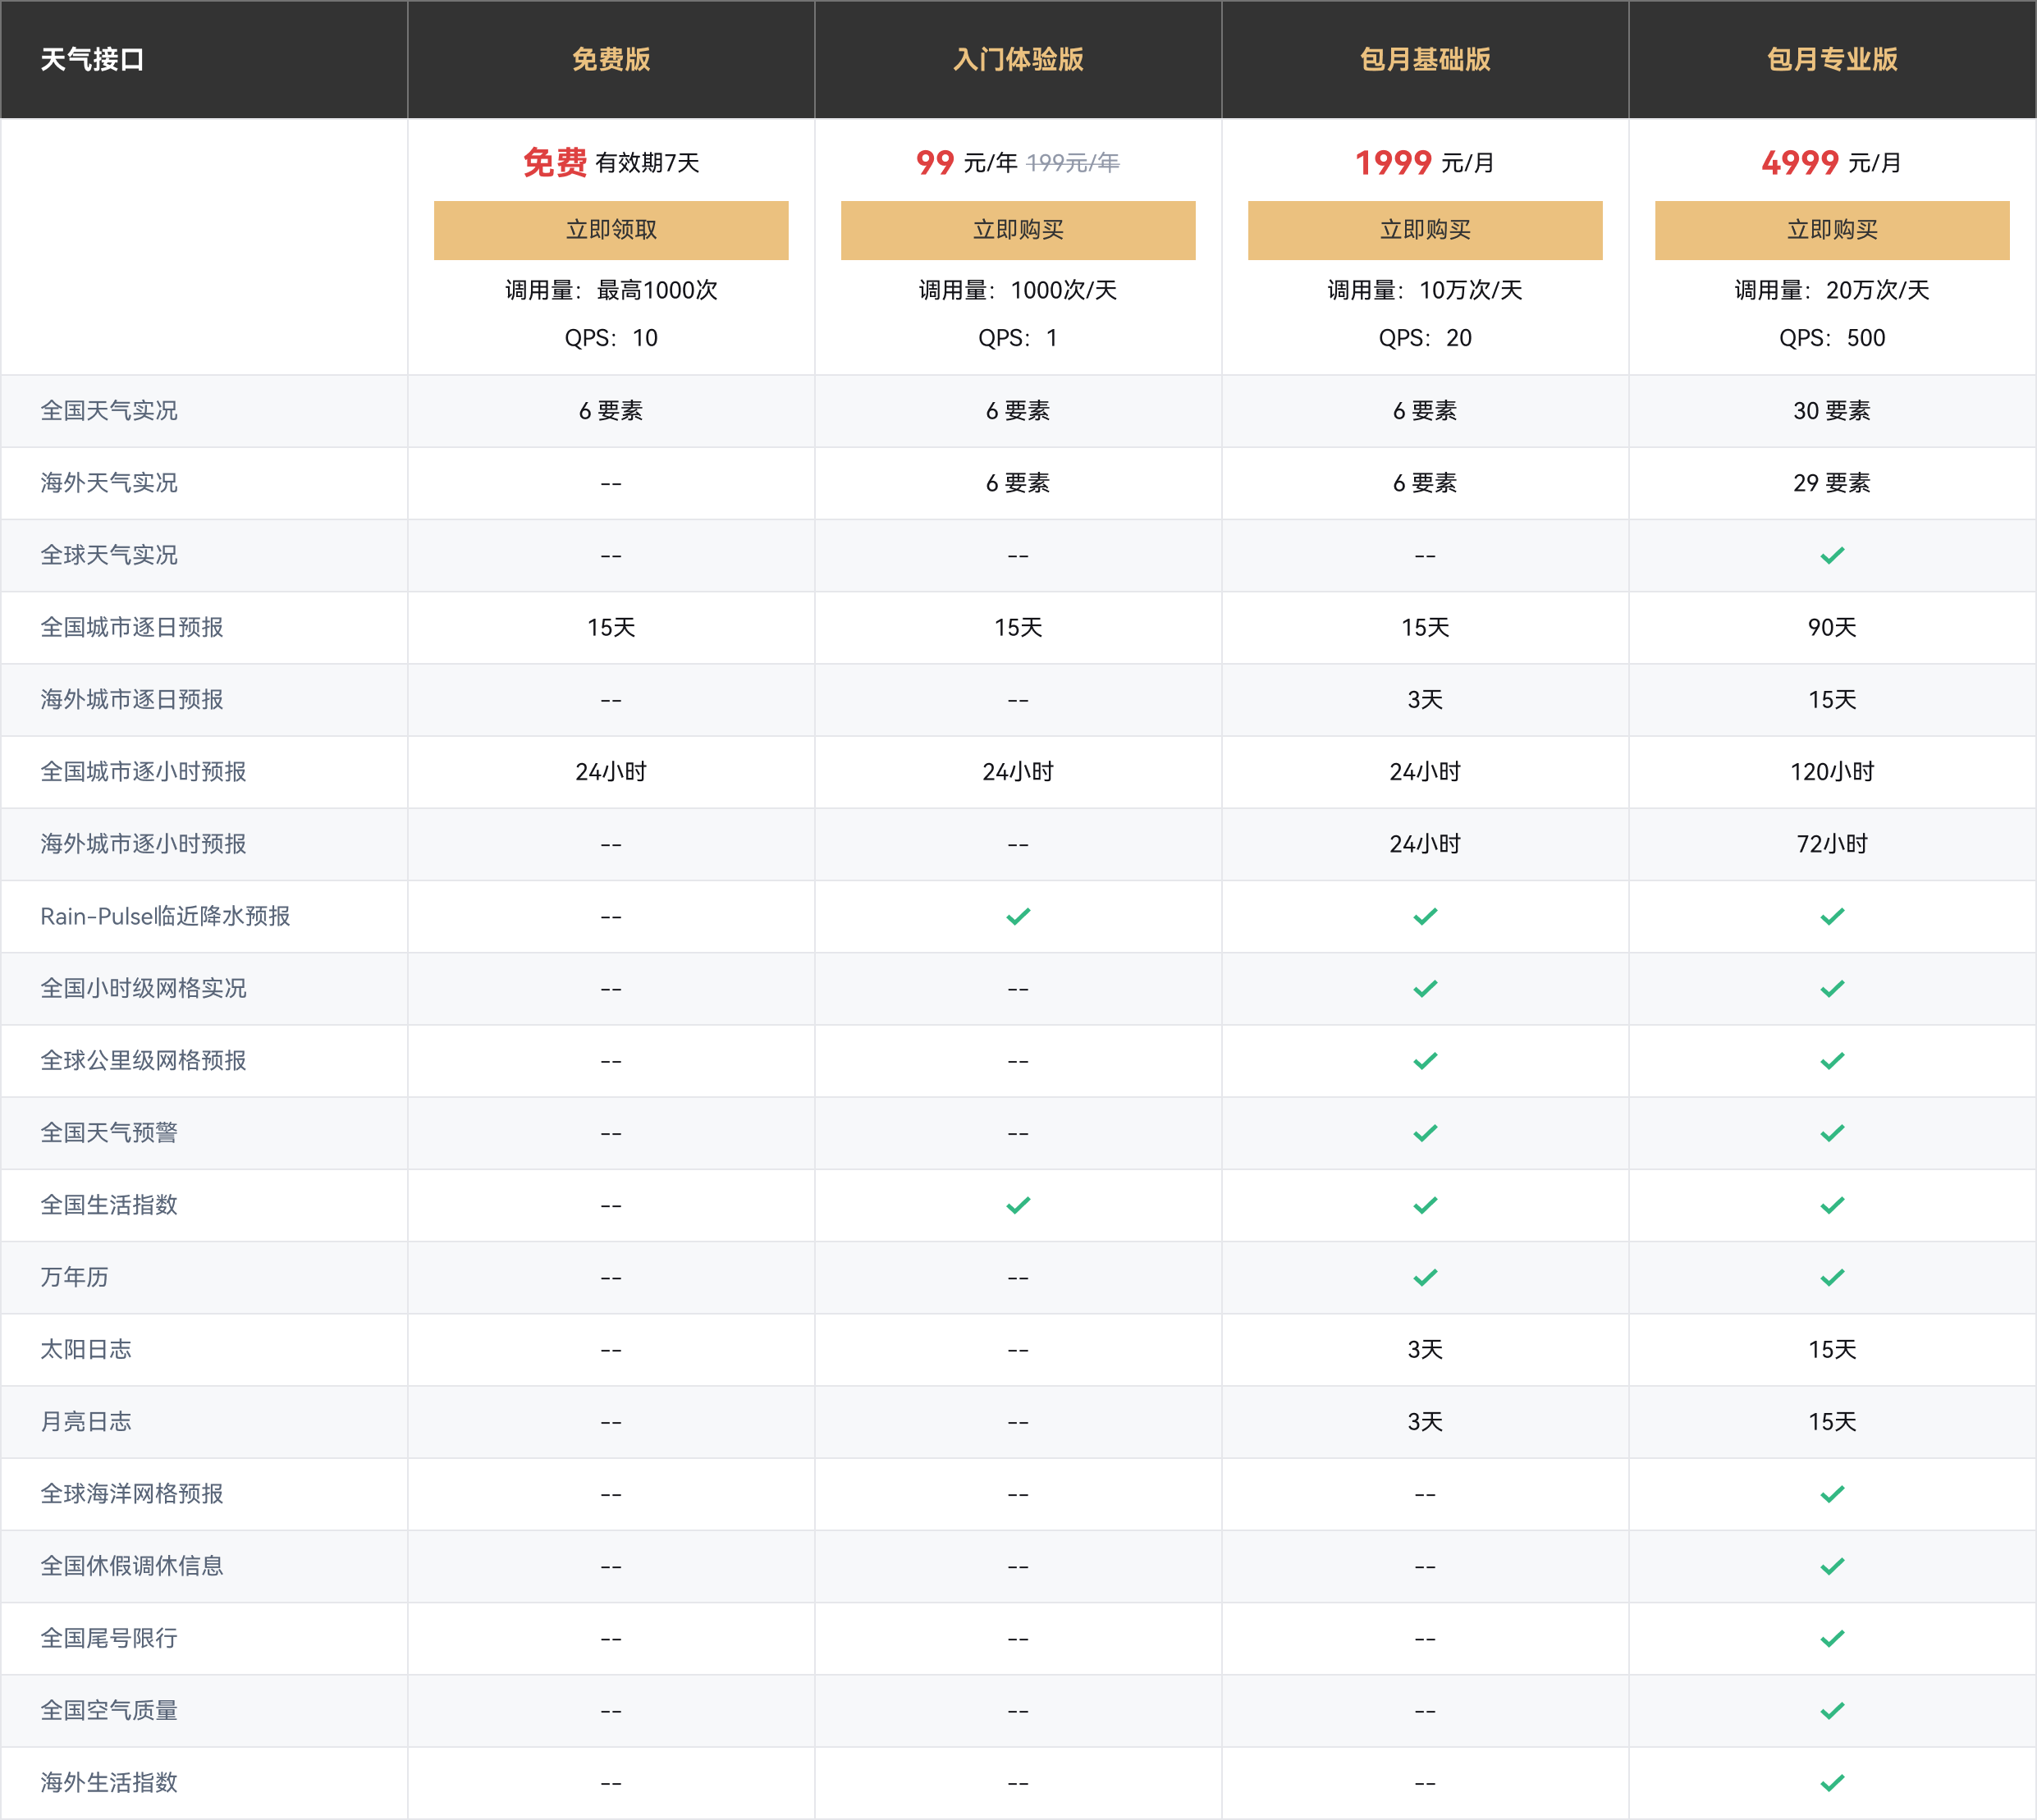Click 立即购买 button under 包月基础版
Image resolution: width=2037 pixels, height=1820 pixels.
tap(1425, 230)
